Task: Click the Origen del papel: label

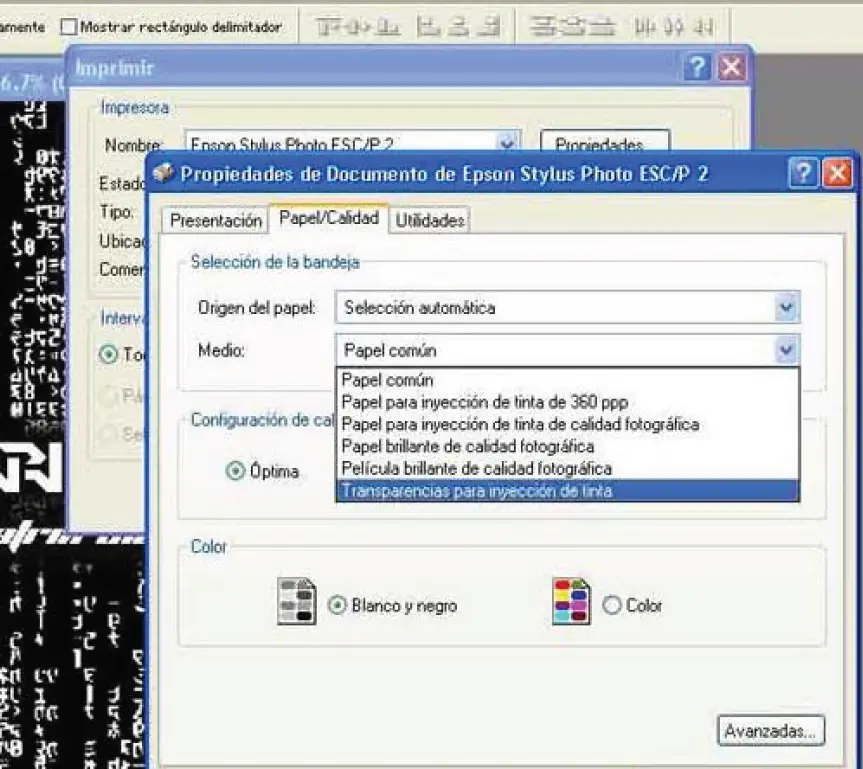Action: click(x=257, y=308)
